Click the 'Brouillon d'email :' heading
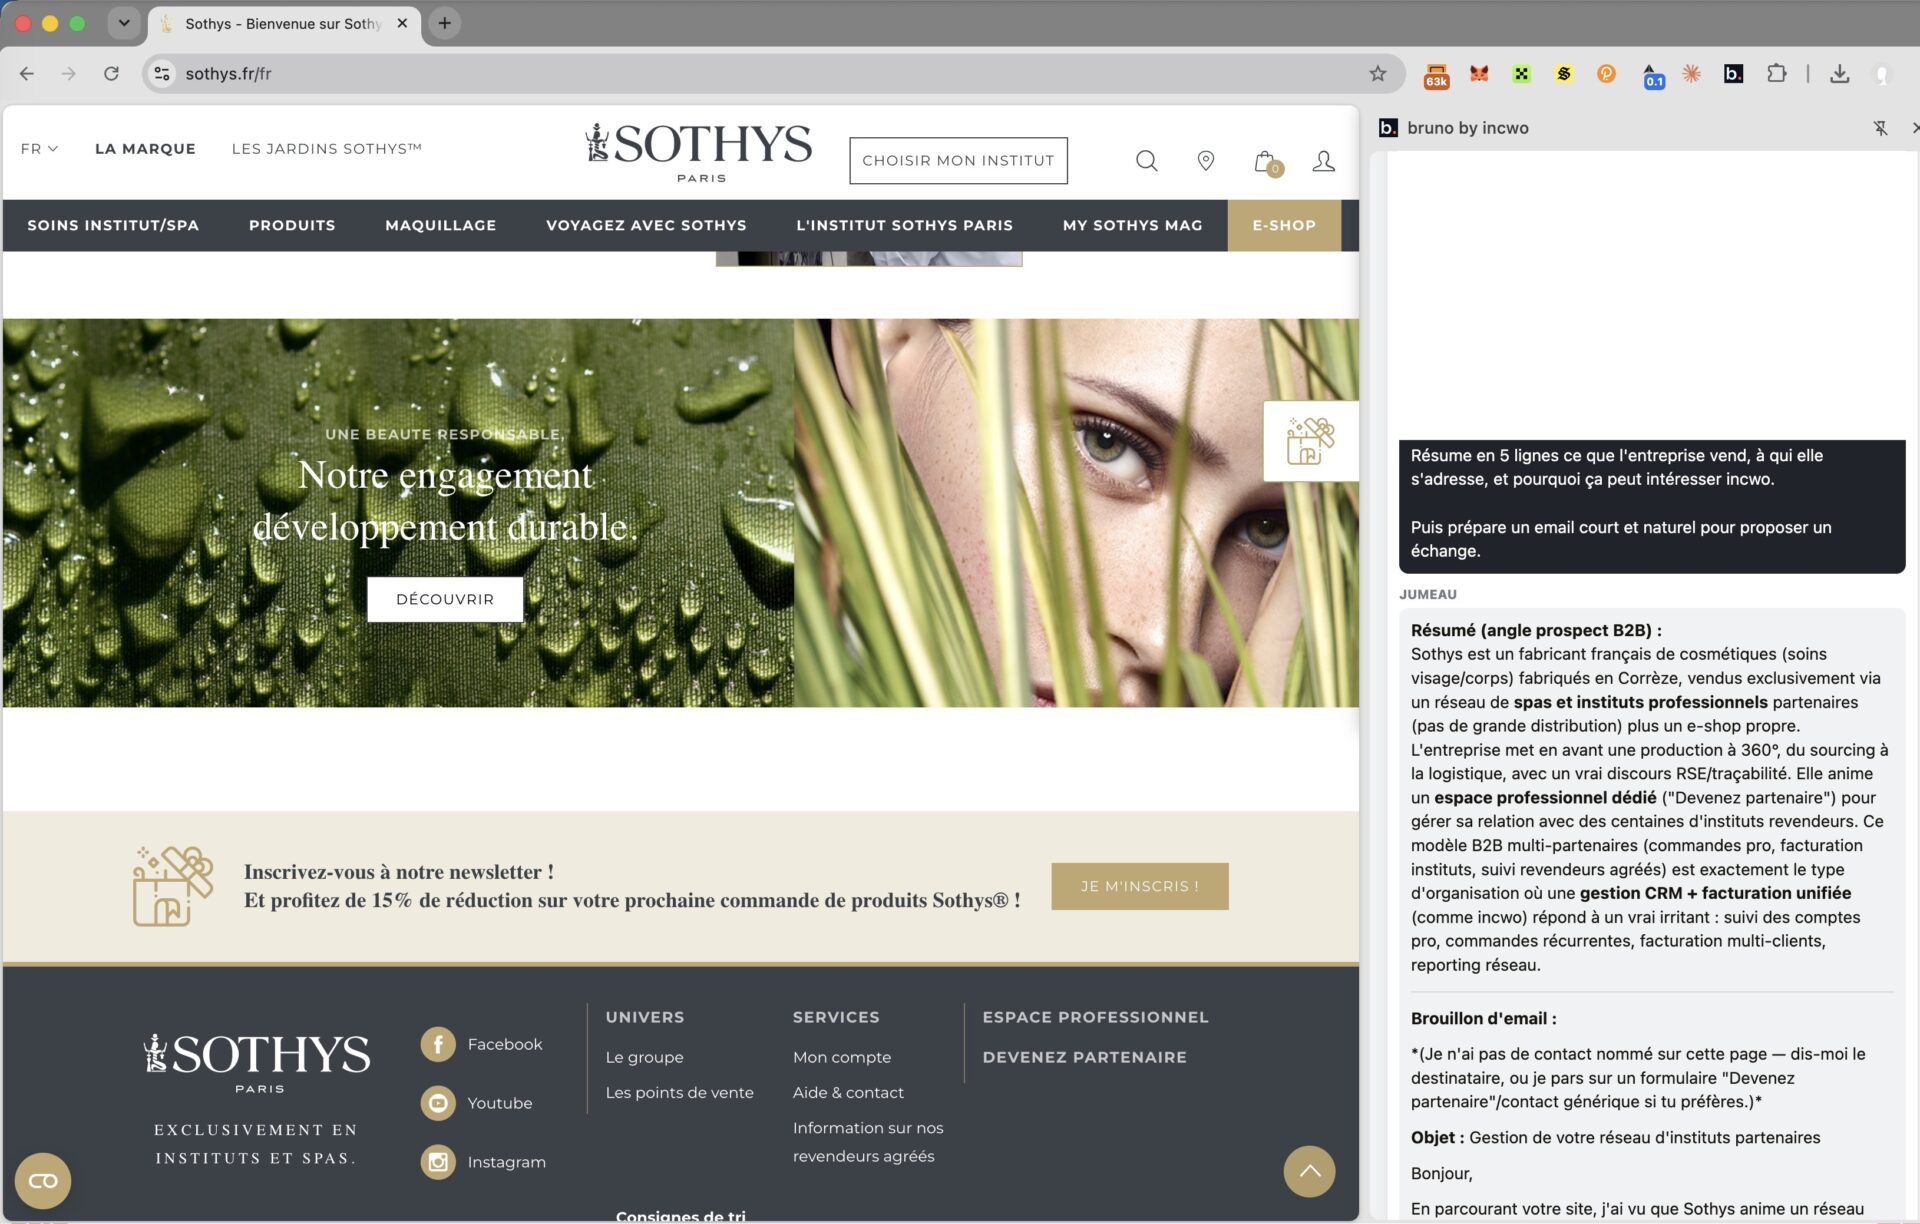Screen dimensions: 1920x1224 pyautogui.click(x=1483, y=1018)
